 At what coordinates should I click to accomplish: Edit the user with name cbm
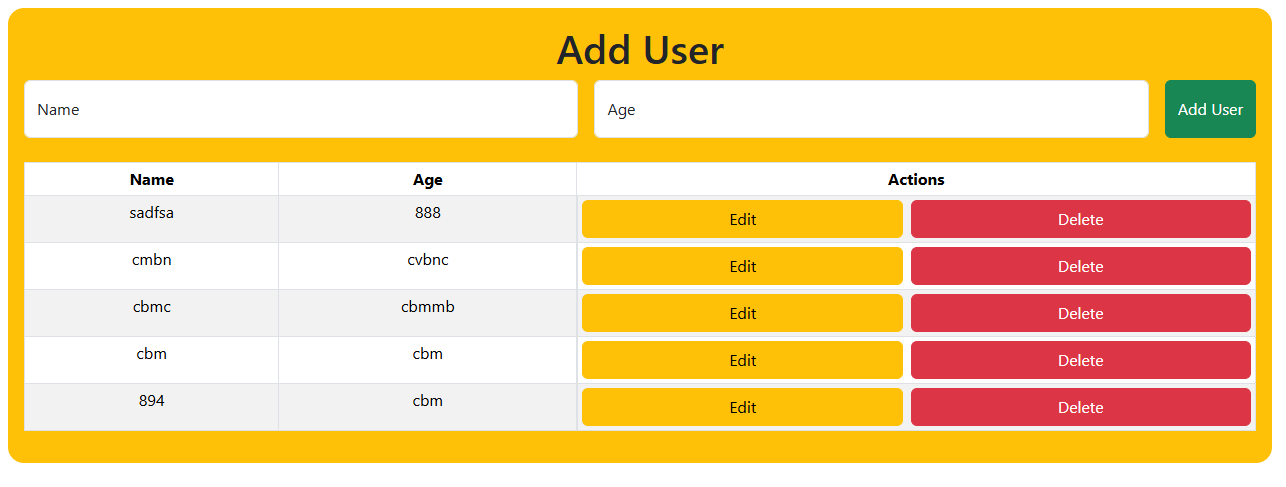[742, 360]
